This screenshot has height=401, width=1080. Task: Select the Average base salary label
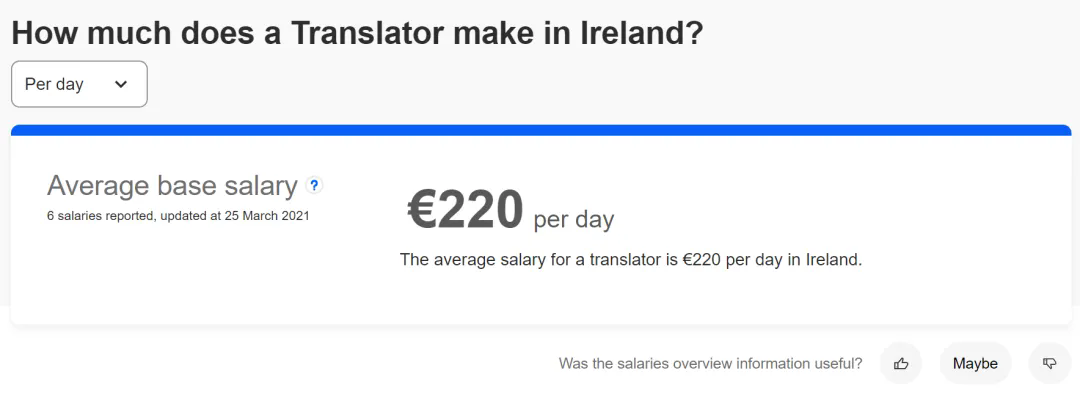(172, 186)
